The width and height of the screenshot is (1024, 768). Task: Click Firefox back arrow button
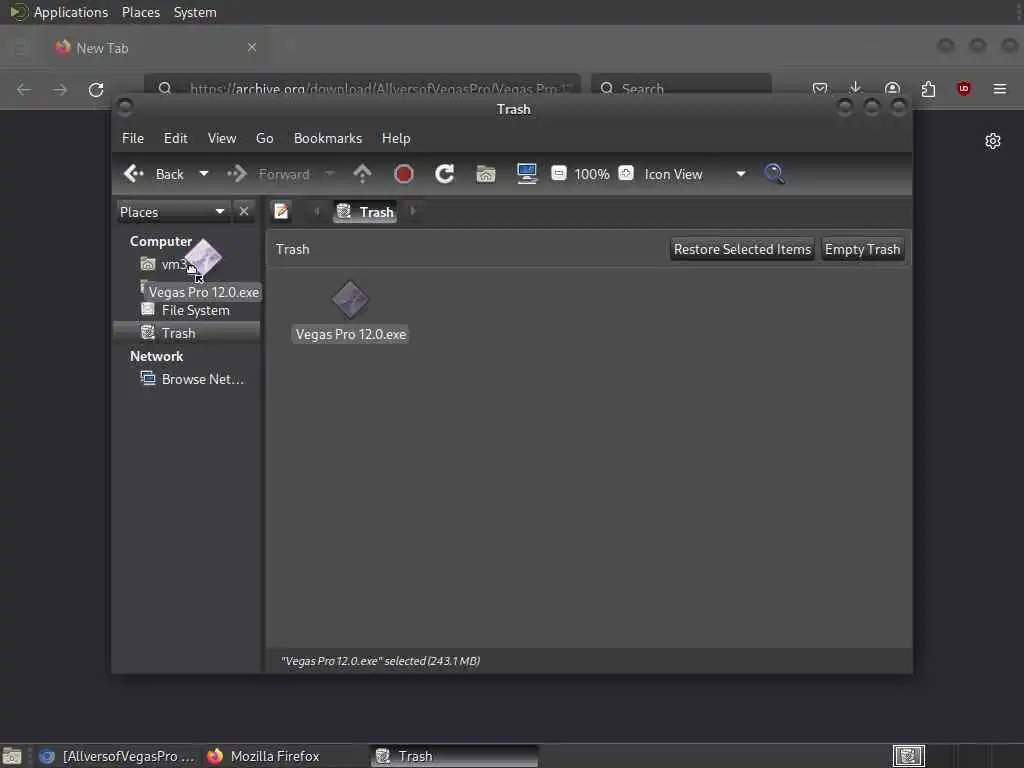click(24, 89)
